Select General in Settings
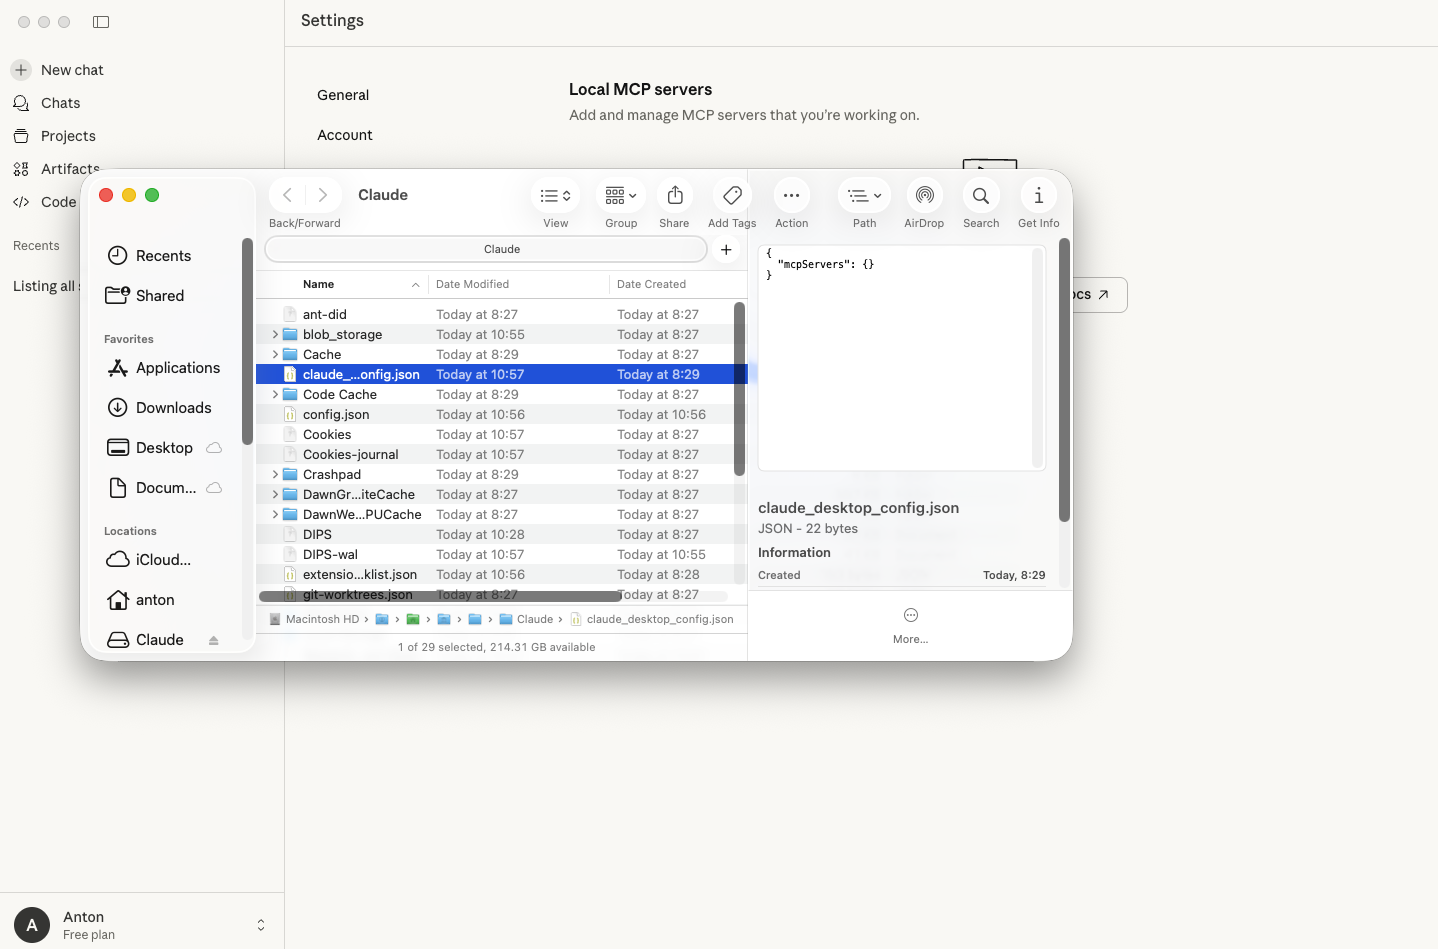This screenshot has width=1438, height=949. (x=343, y=95)
